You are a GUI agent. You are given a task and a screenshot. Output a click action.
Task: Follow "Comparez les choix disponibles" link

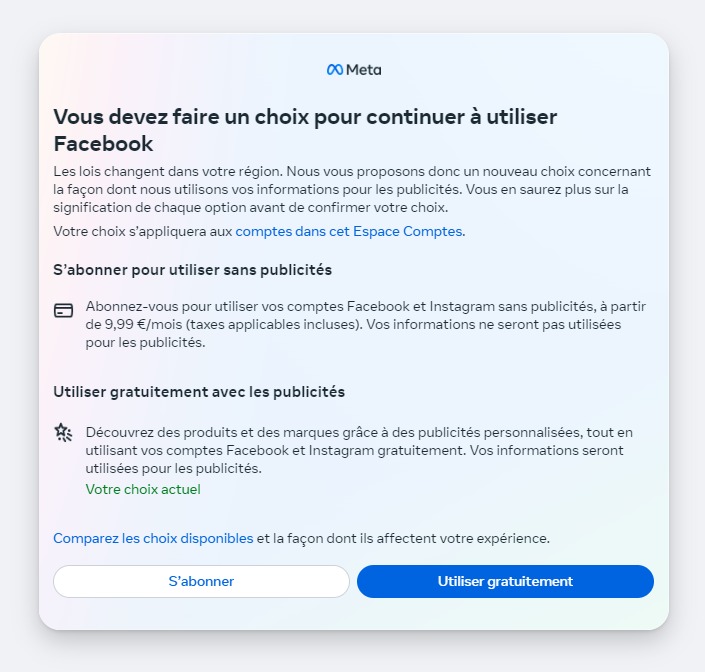pyautogui.click(x=153, y=538)
